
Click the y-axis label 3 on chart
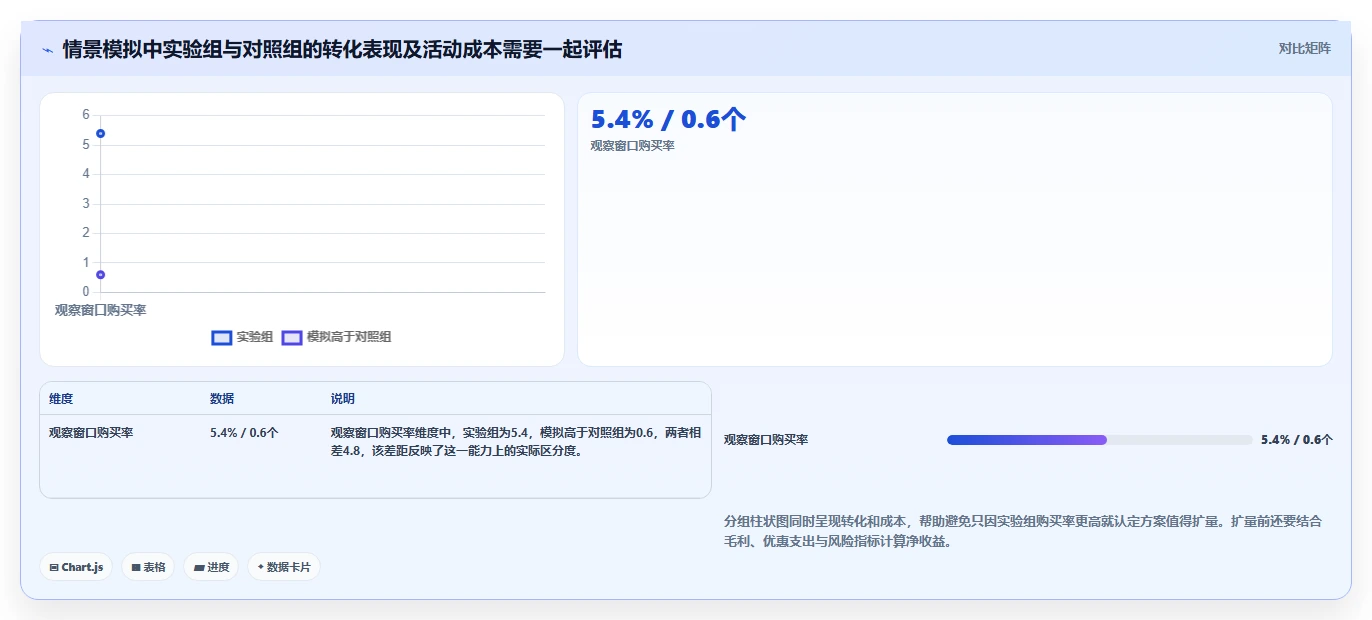[86, 204]
